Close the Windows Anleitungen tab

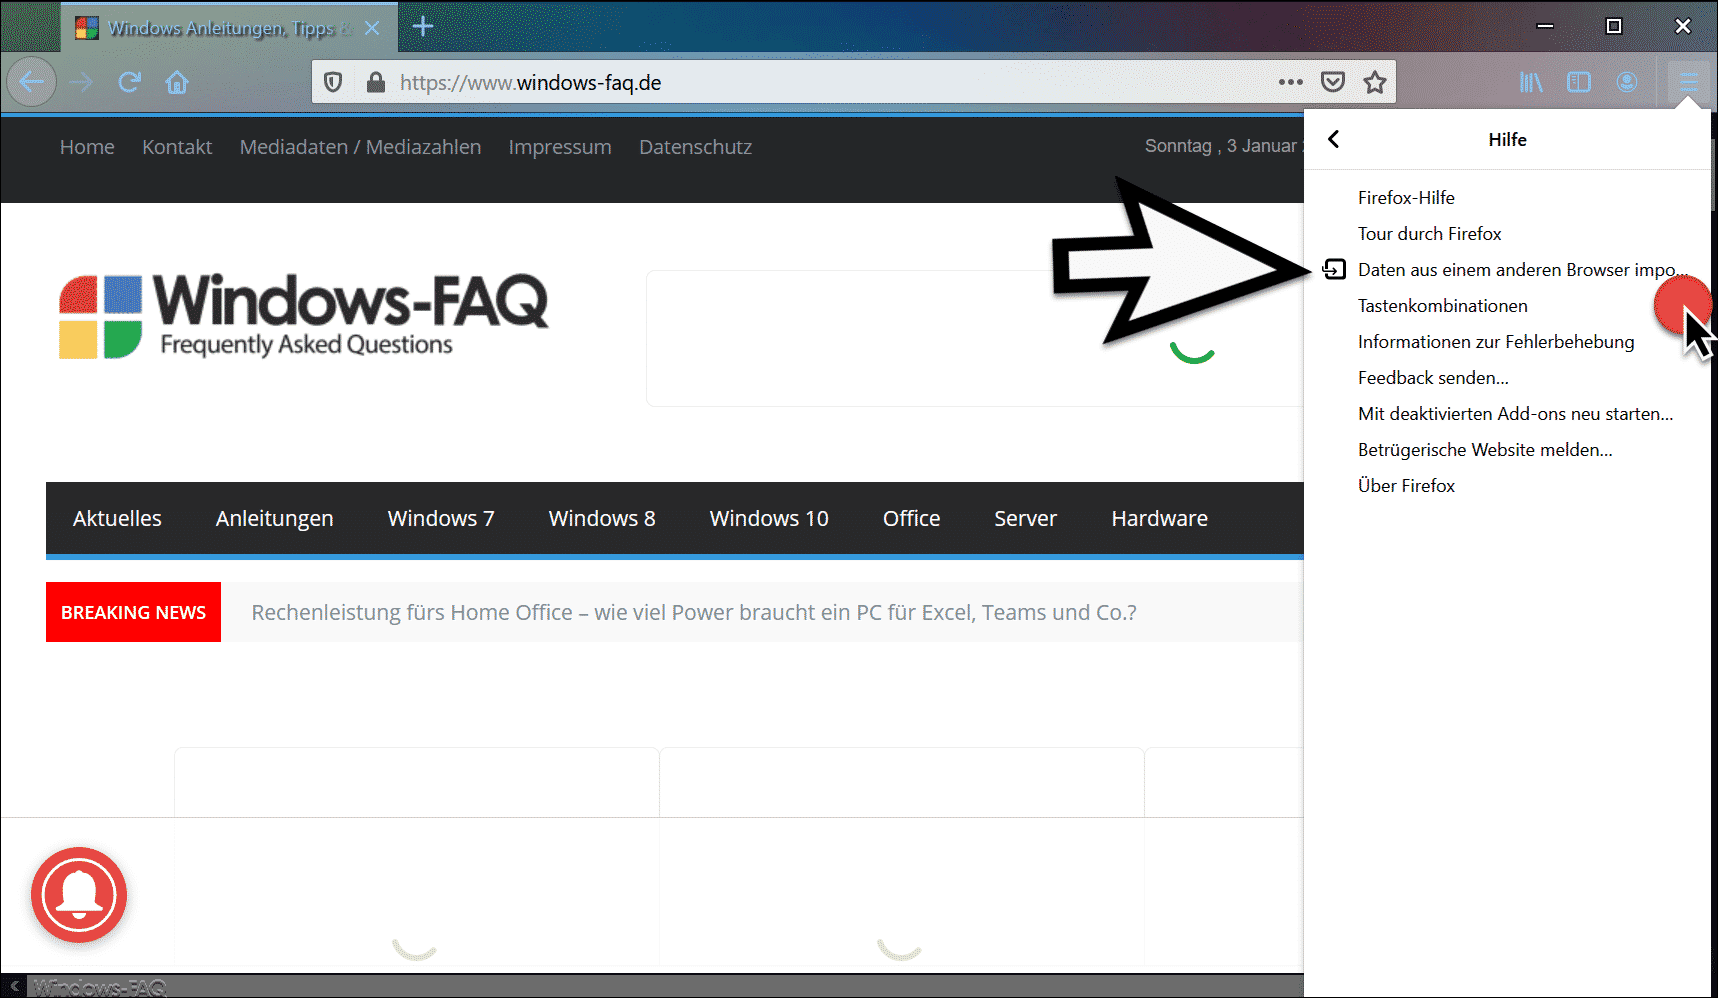[372, 28]
